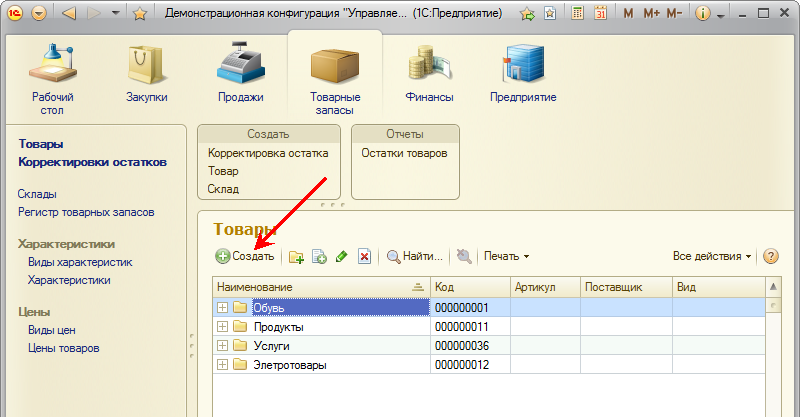Open Цены товаров link in sidebar
The width and height of the screenshot is (800, 417).
[64, 348]
